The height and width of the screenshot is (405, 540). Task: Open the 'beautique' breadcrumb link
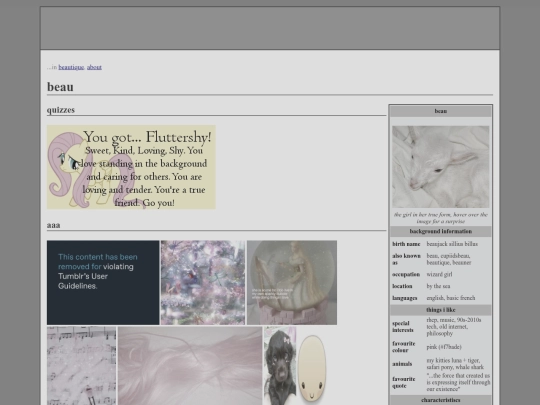pos(71,67)
